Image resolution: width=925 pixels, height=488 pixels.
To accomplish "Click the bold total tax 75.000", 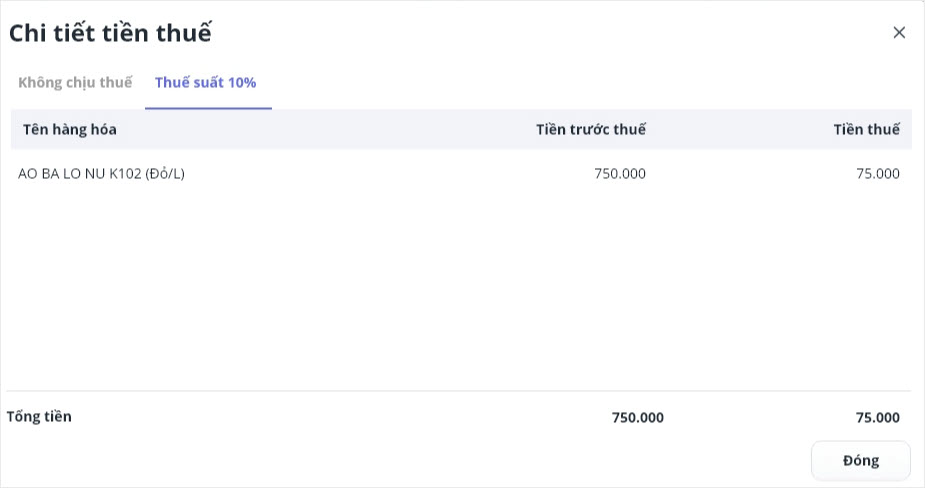I will coord(877,417).
